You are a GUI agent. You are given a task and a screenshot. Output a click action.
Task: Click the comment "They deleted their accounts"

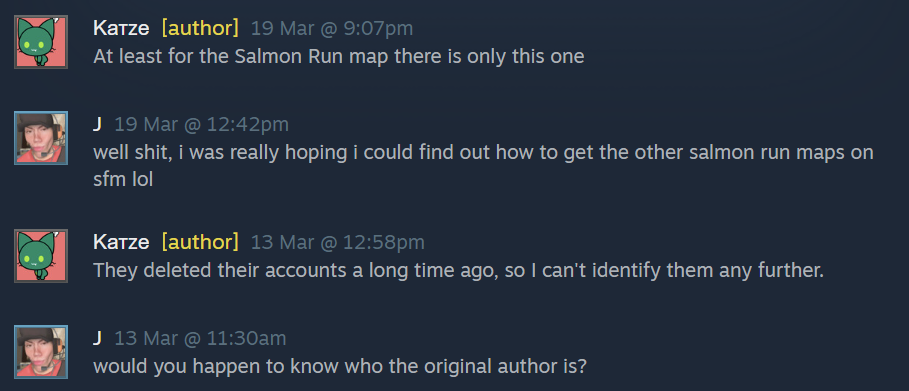pyautogui.click(x=458, y=270)
